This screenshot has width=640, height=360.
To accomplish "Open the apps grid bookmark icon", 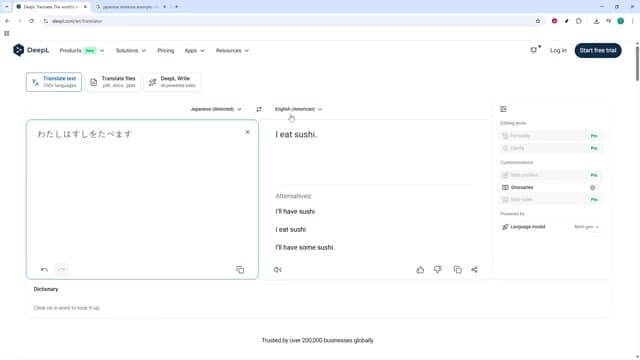I will pos(7,33).
